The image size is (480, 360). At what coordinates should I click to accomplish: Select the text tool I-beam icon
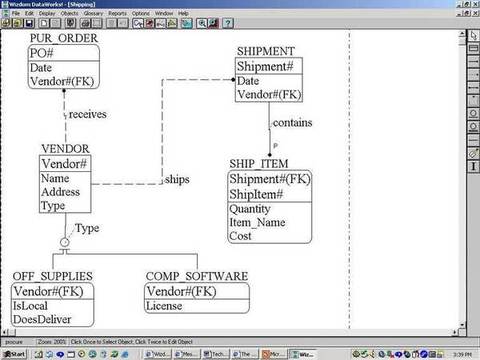tap(473, 166)
